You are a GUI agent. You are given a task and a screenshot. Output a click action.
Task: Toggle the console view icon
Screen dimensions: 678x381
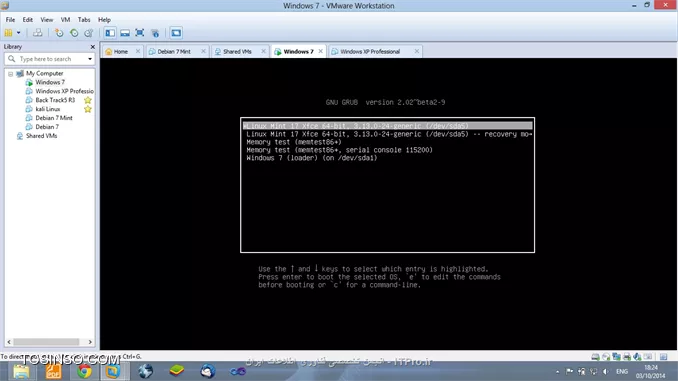pyautogui.click(x=176, y=33)
